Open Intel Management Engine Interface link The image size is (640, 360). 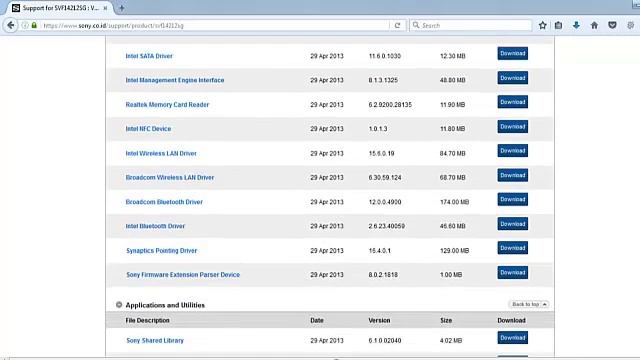[175, 80]
